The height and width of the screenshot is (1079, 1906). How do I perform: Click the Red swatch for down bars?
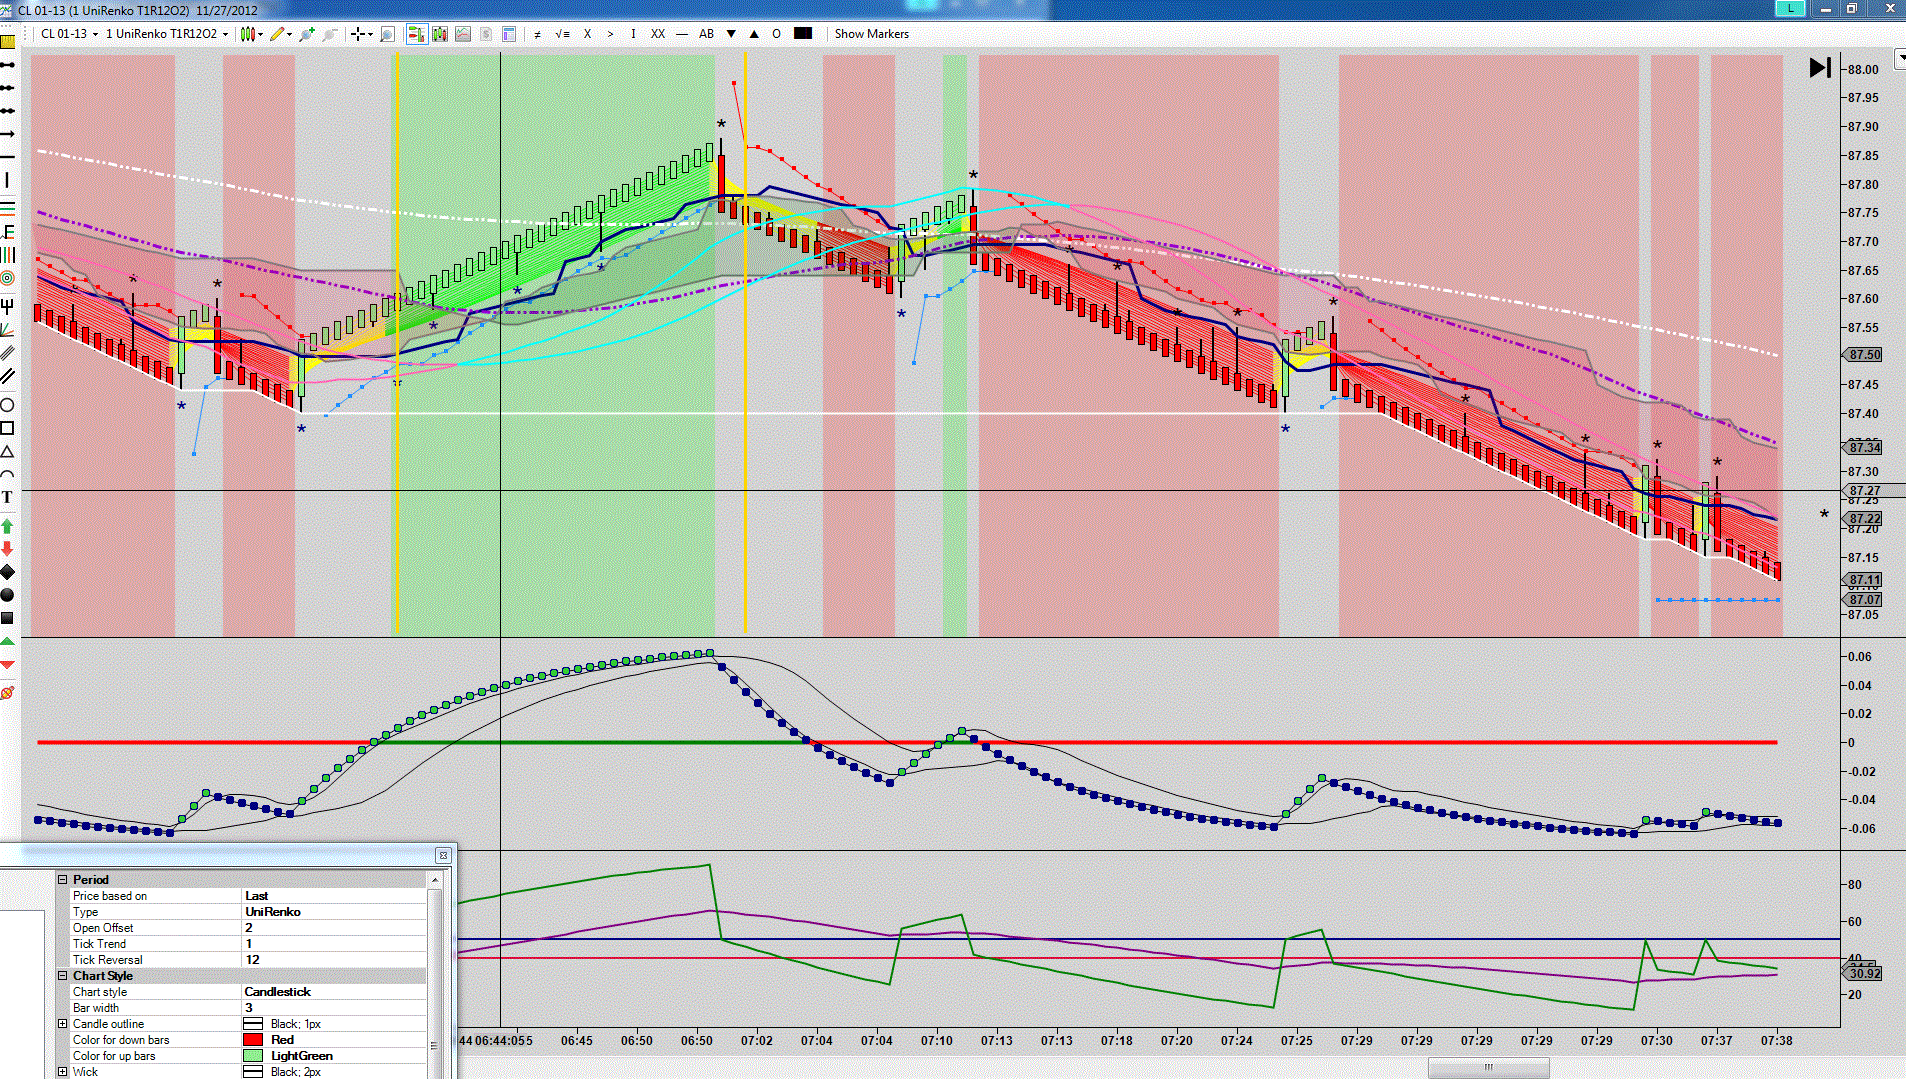253,1040
